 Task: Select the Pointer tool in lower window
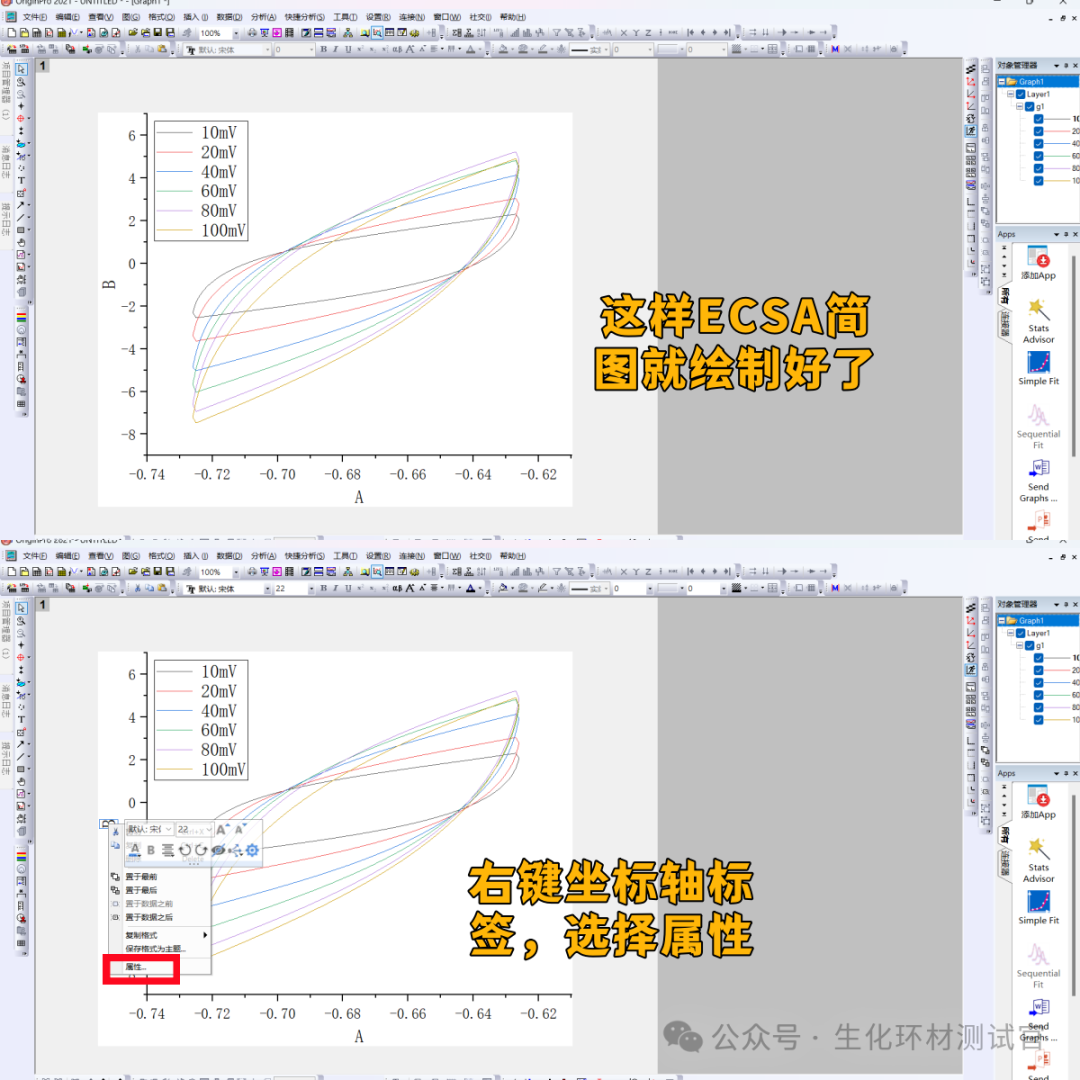click(21, 608)
